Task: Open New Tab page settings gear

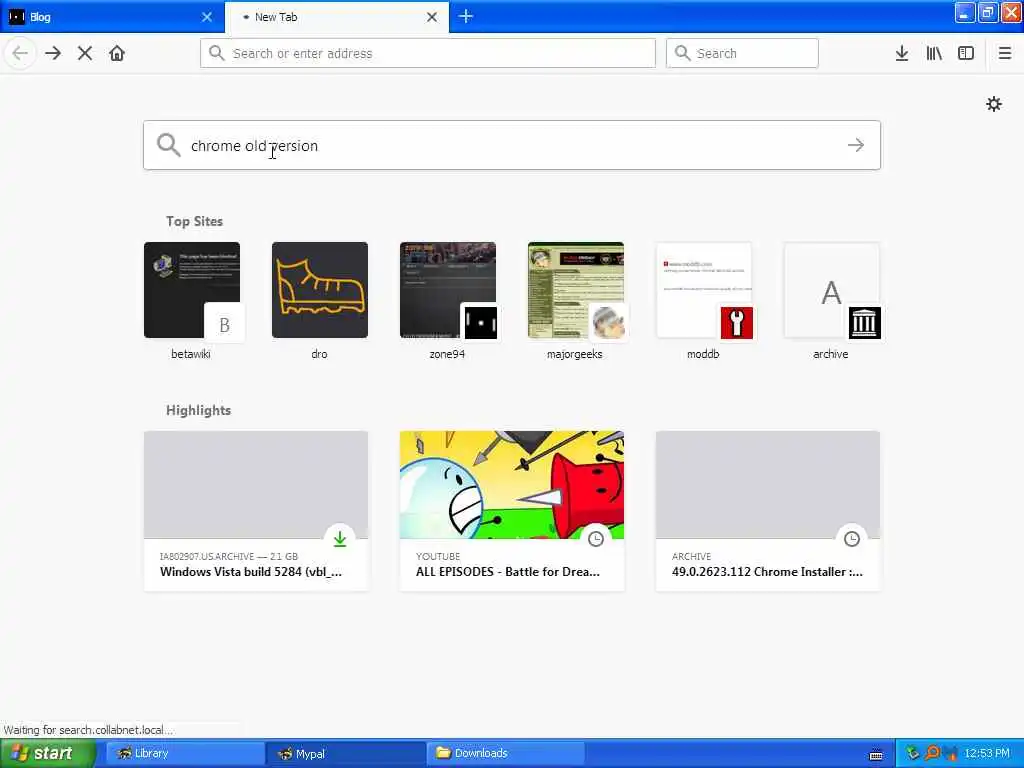Action: (993, 104)
